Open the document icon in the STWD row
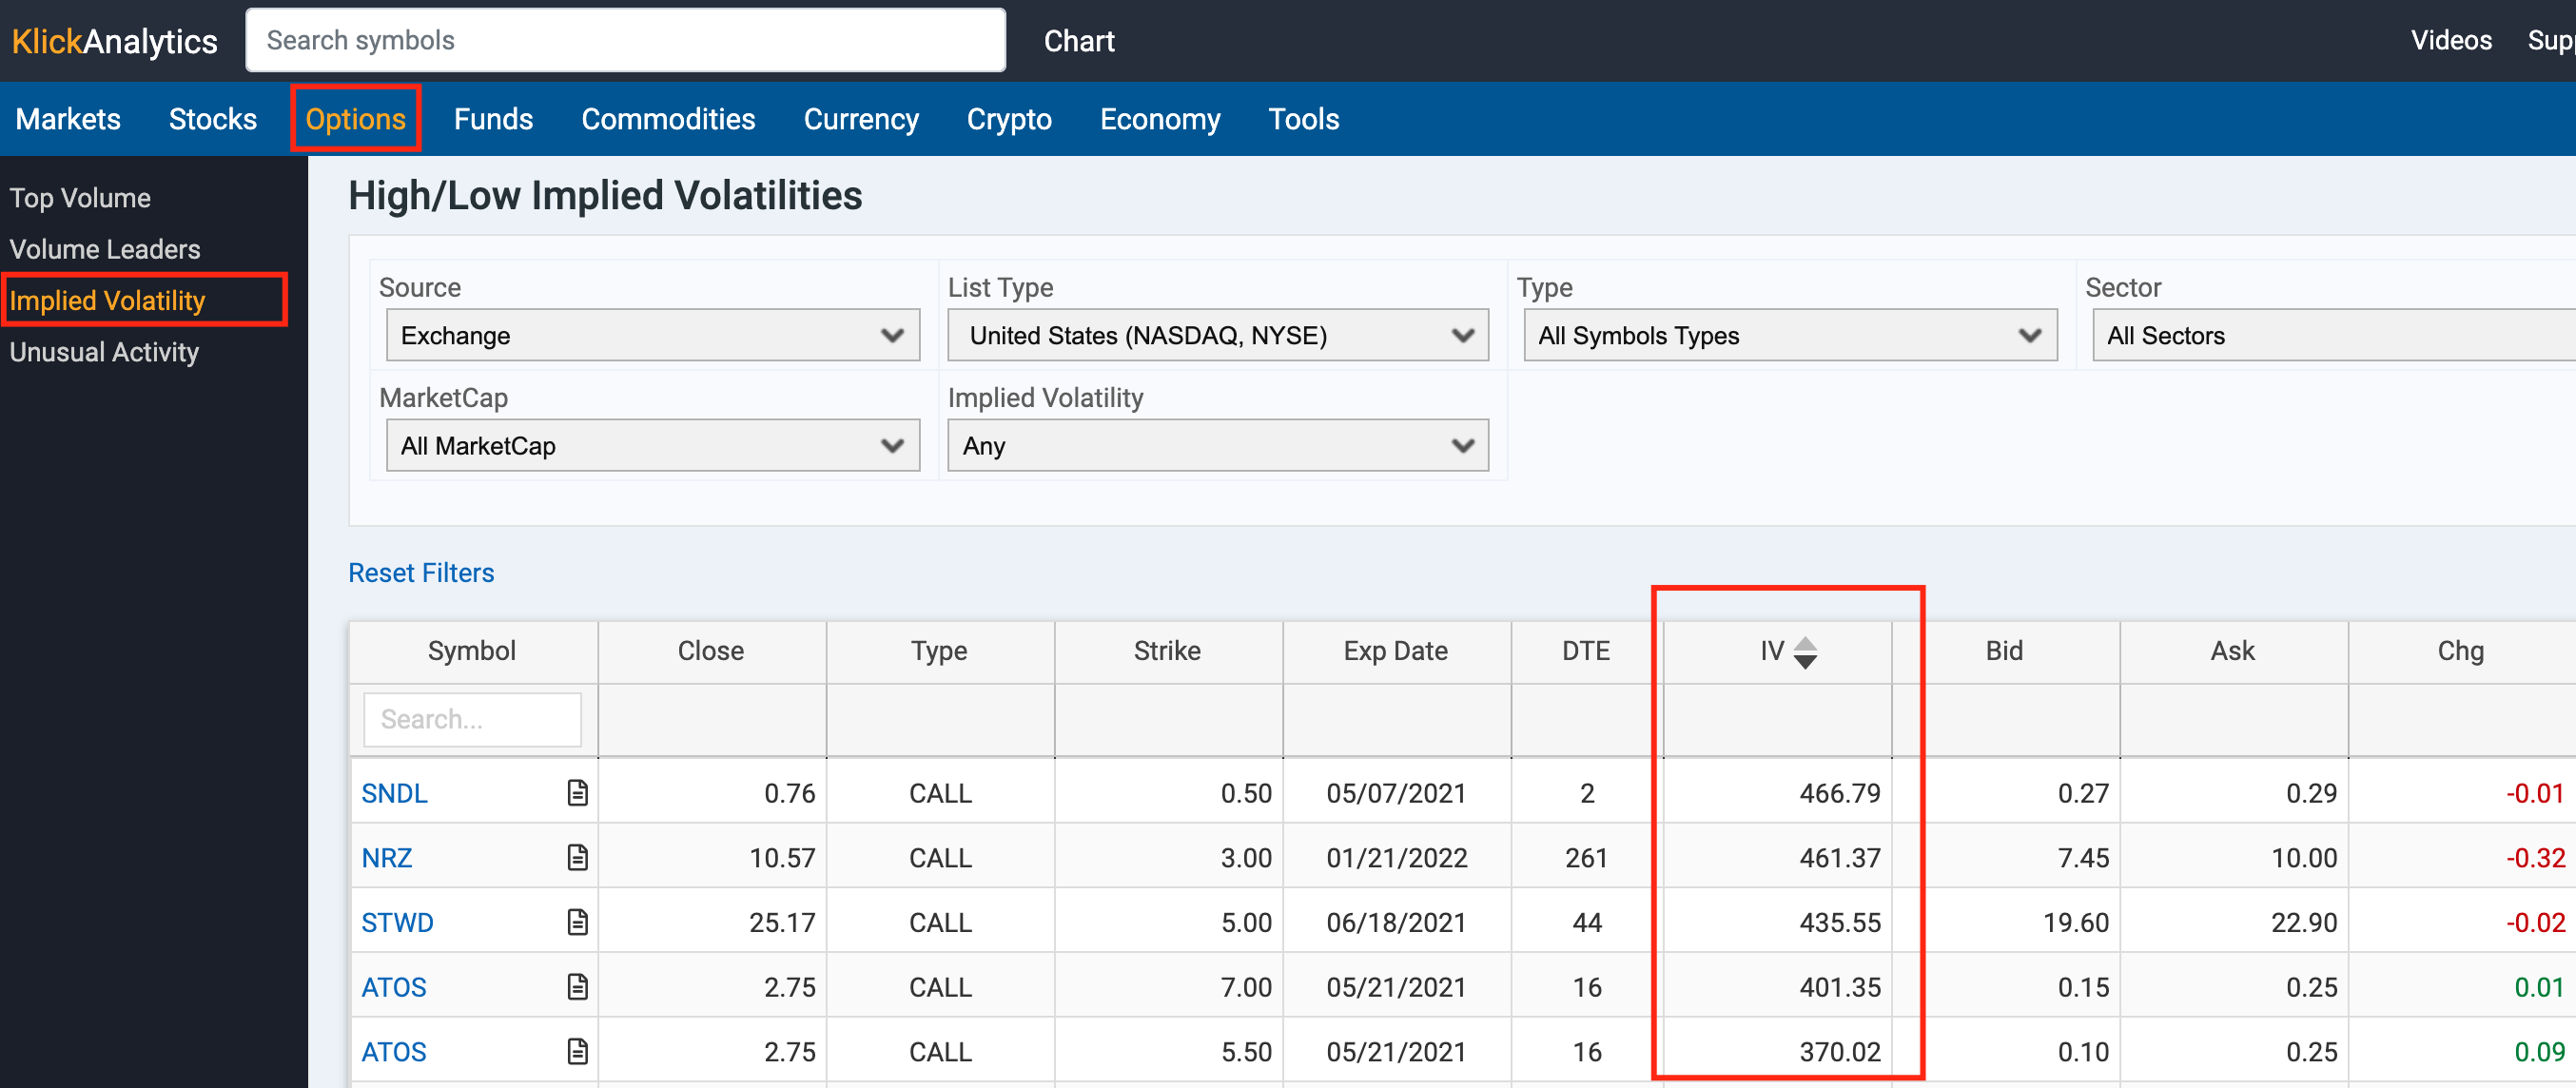 click(577, 922)
